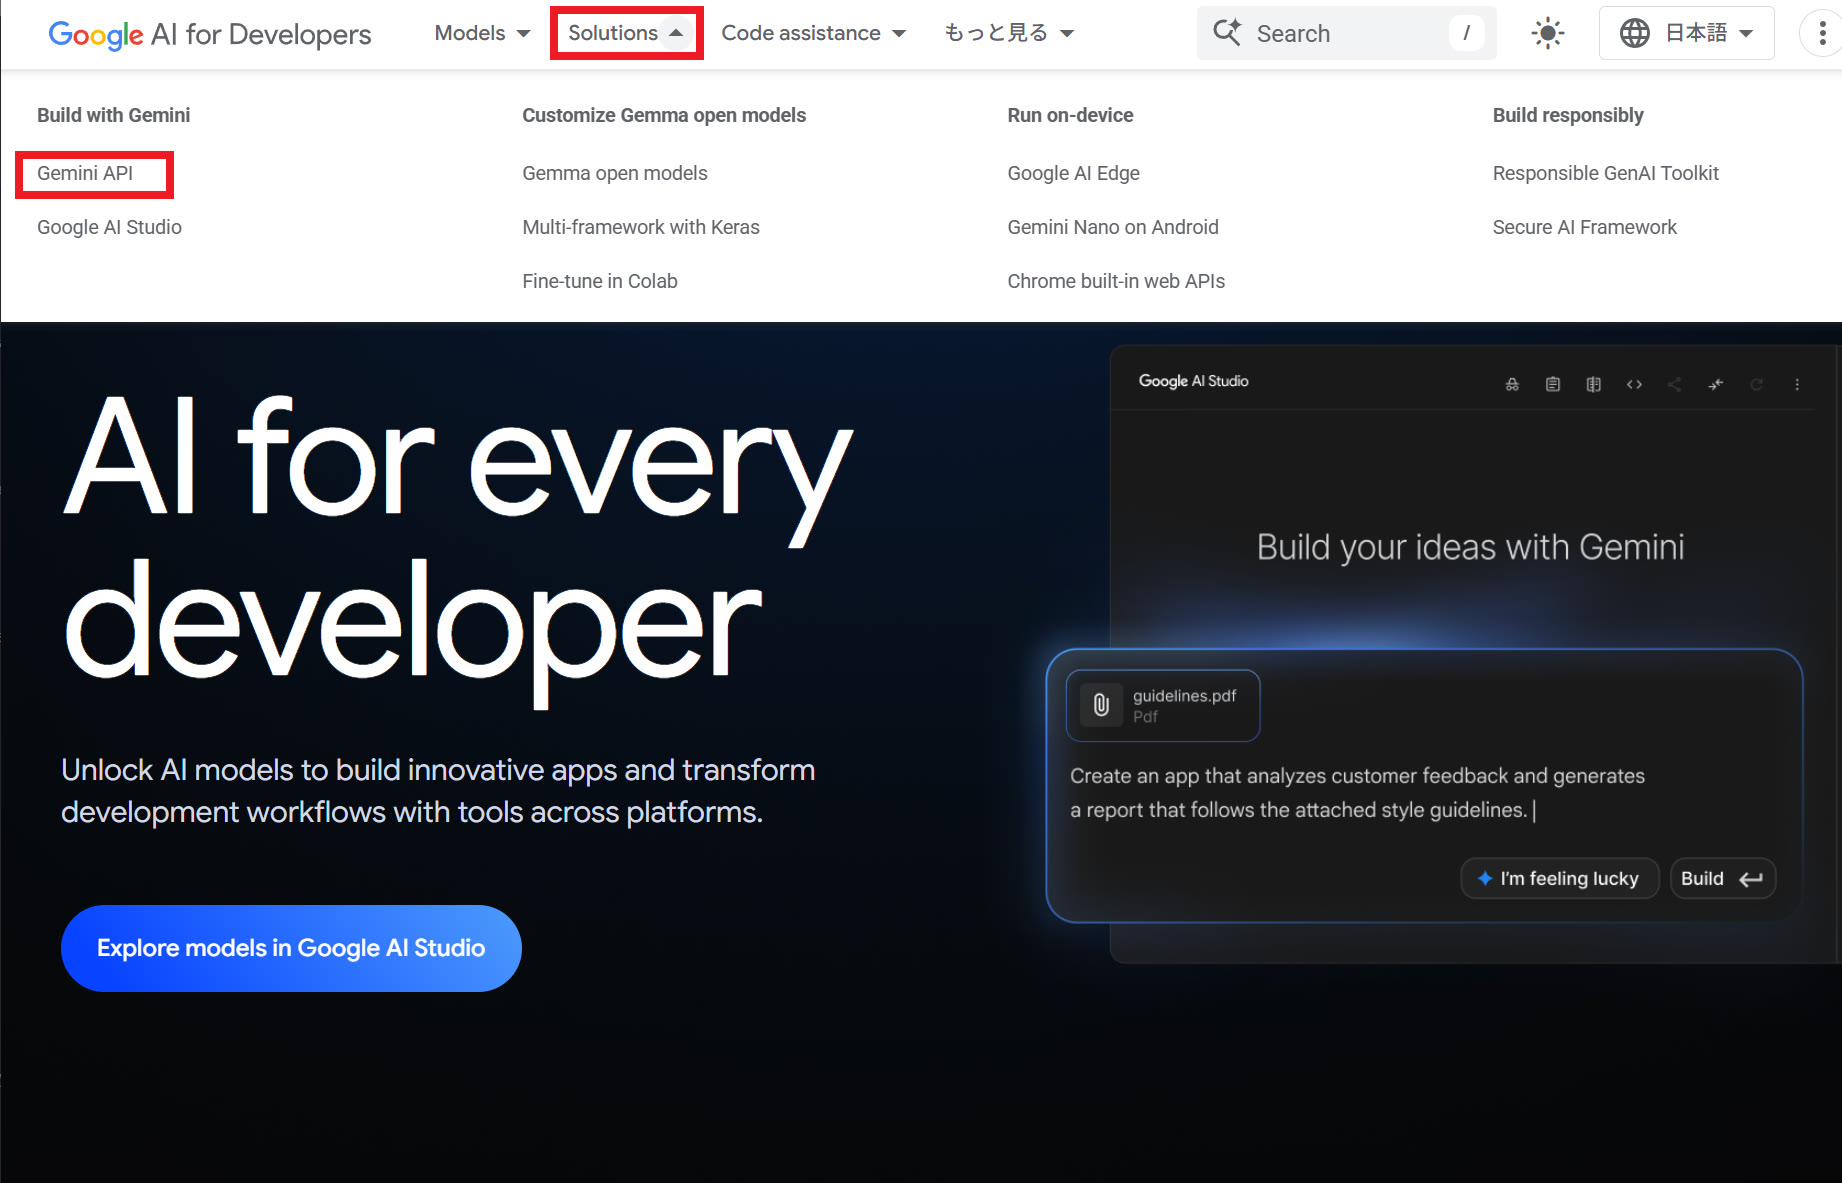
Task: Click the vertical dots in AI Studio preview
Action: pyautogui.click(x=1797, y=384)
